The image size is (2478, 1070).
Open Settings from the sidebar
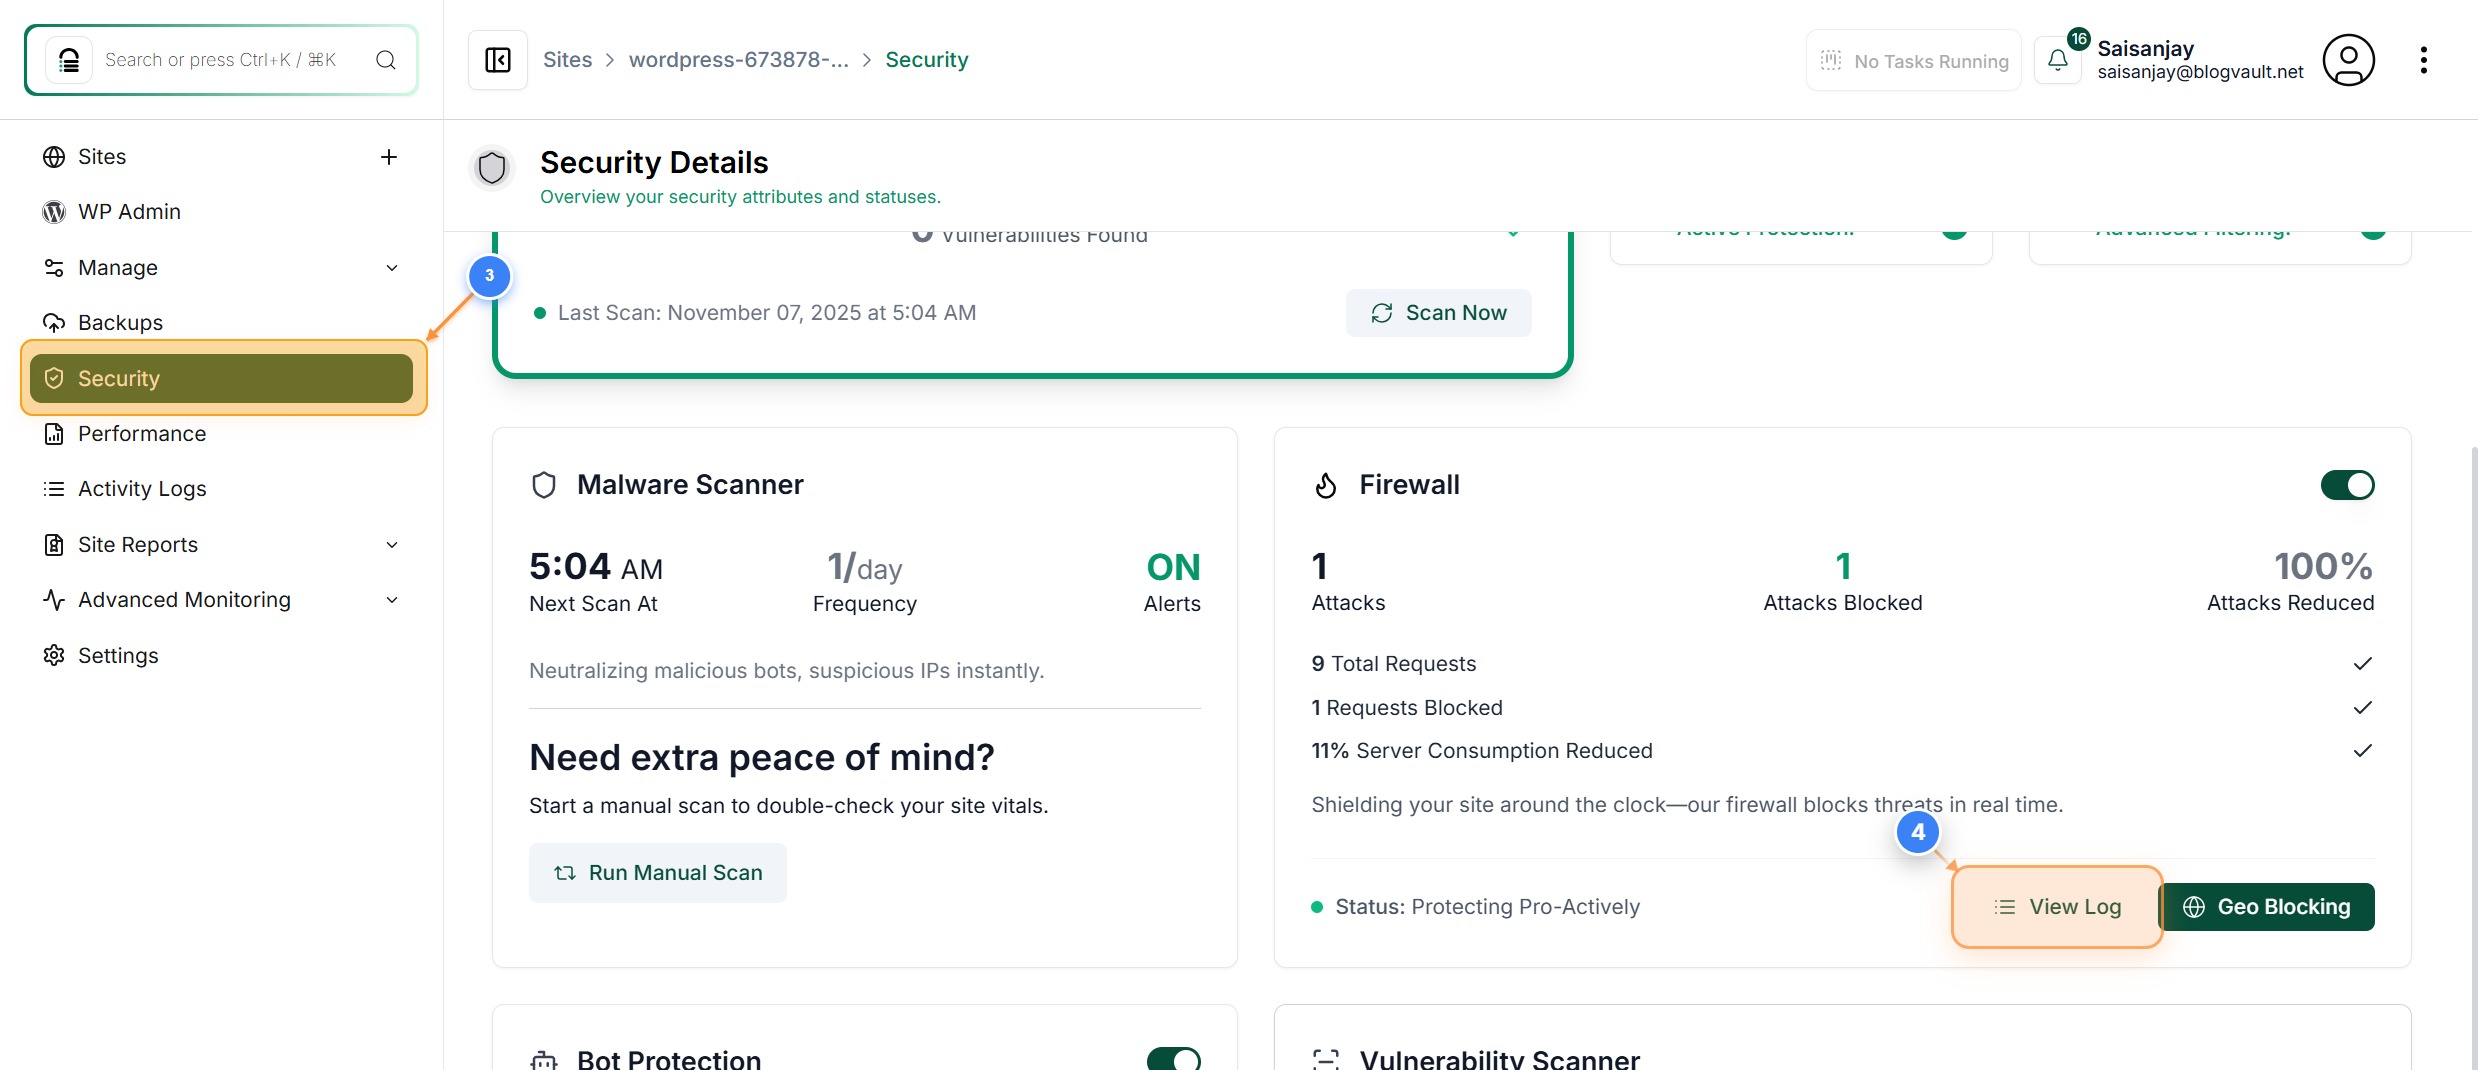[x=118, y=655]
